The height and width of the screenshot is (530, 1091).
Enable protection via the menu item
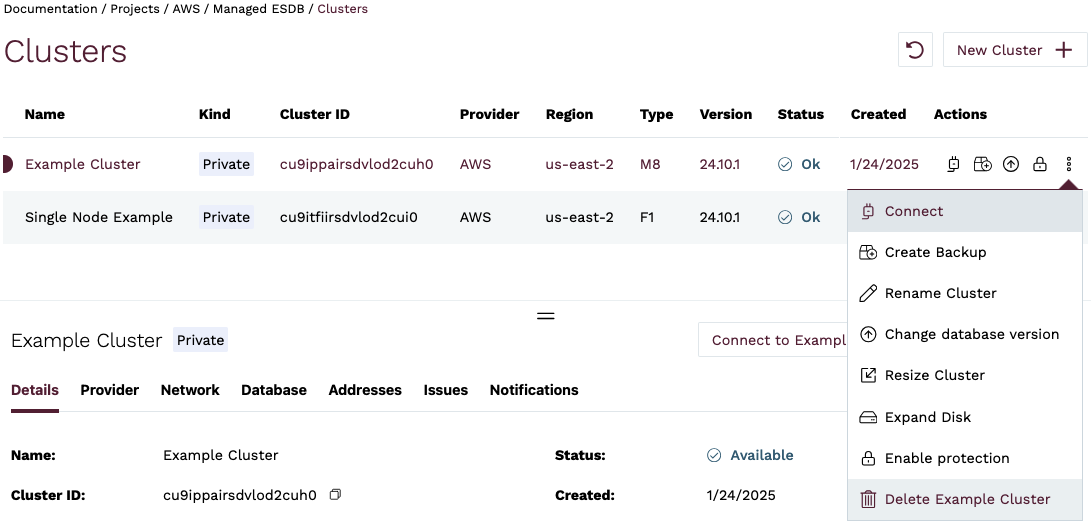(x=946, y=458)
